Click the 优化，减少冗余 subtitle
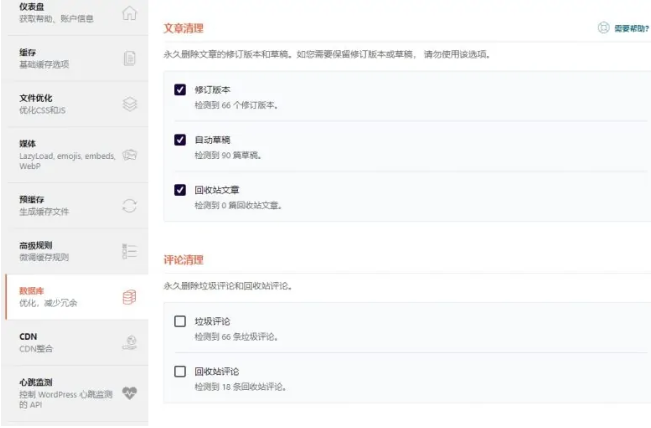Screen dimensions: 651x428 48,303
